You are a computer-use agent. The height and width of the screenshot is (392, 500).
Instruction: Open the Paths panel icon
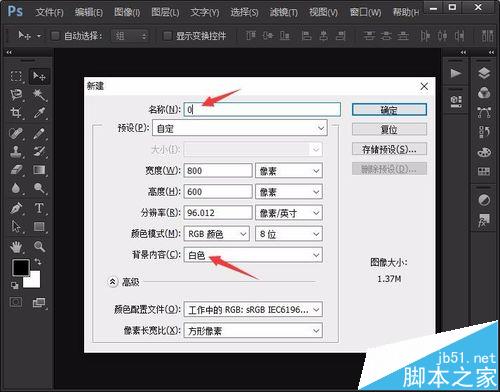[484, 113]
